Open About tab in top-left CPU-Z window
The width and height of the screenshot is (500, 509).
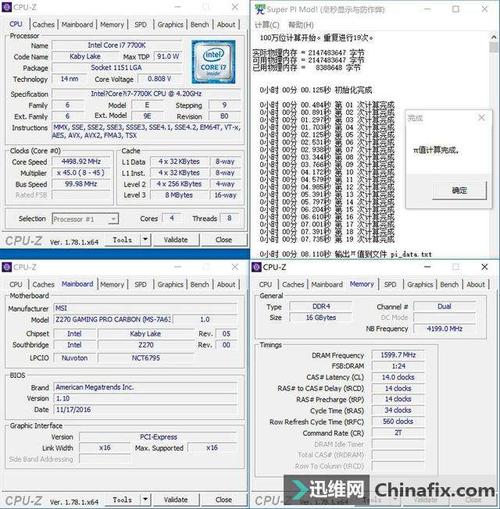[x=226, y=25]
